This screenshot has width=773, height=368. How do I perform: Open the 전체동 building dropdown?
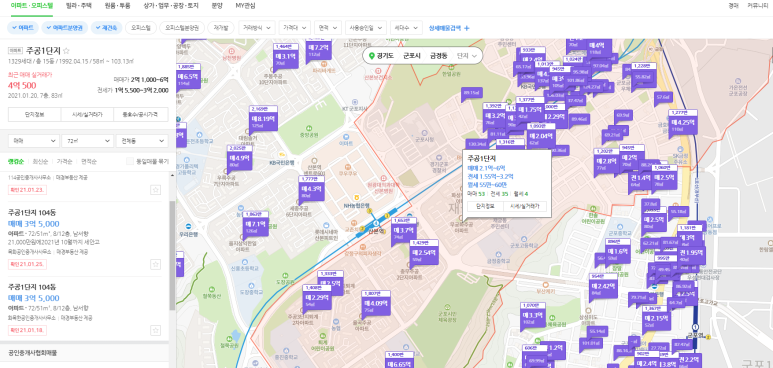click(142, 141)
